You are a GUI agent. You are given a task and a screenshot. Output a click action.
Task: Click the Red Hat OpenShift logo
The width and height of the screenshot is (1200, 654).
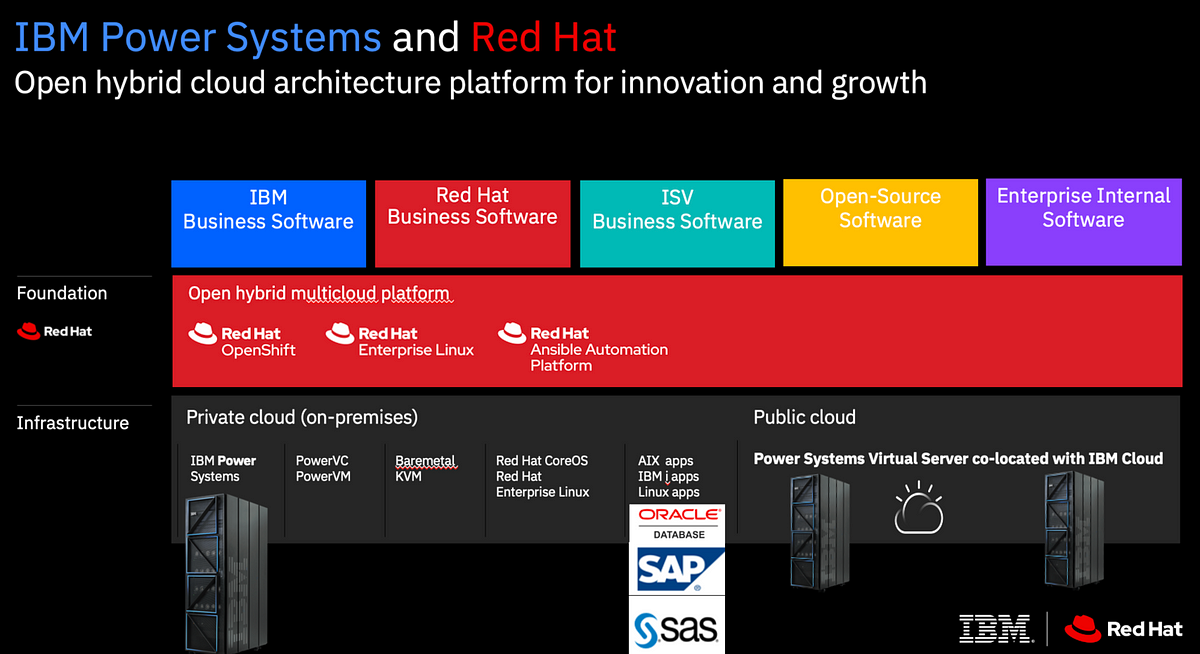[242, 340]
